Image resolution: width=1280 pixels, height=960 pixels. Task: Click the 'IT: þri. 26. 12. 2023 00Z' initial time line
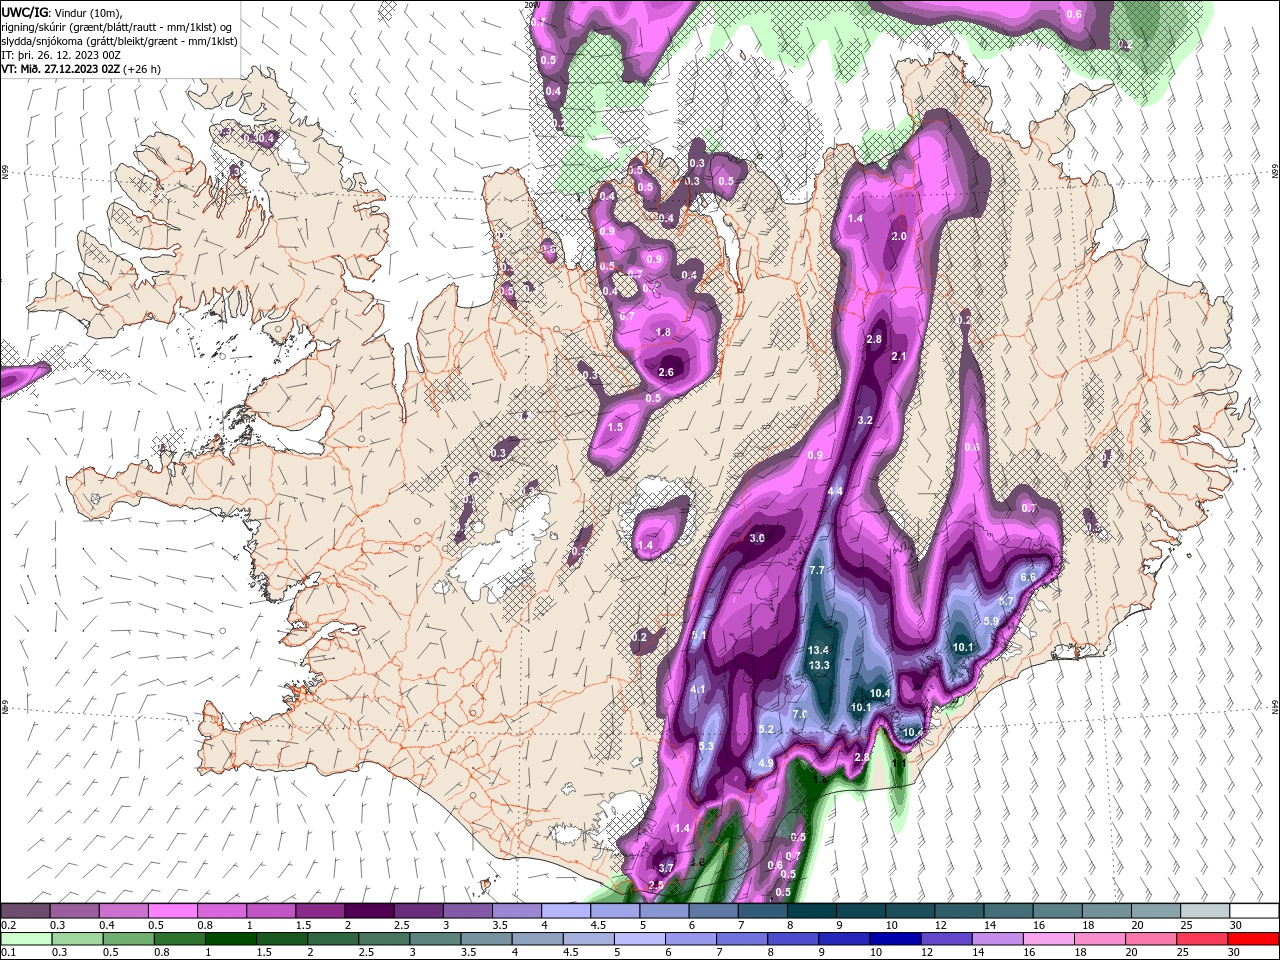60,55
